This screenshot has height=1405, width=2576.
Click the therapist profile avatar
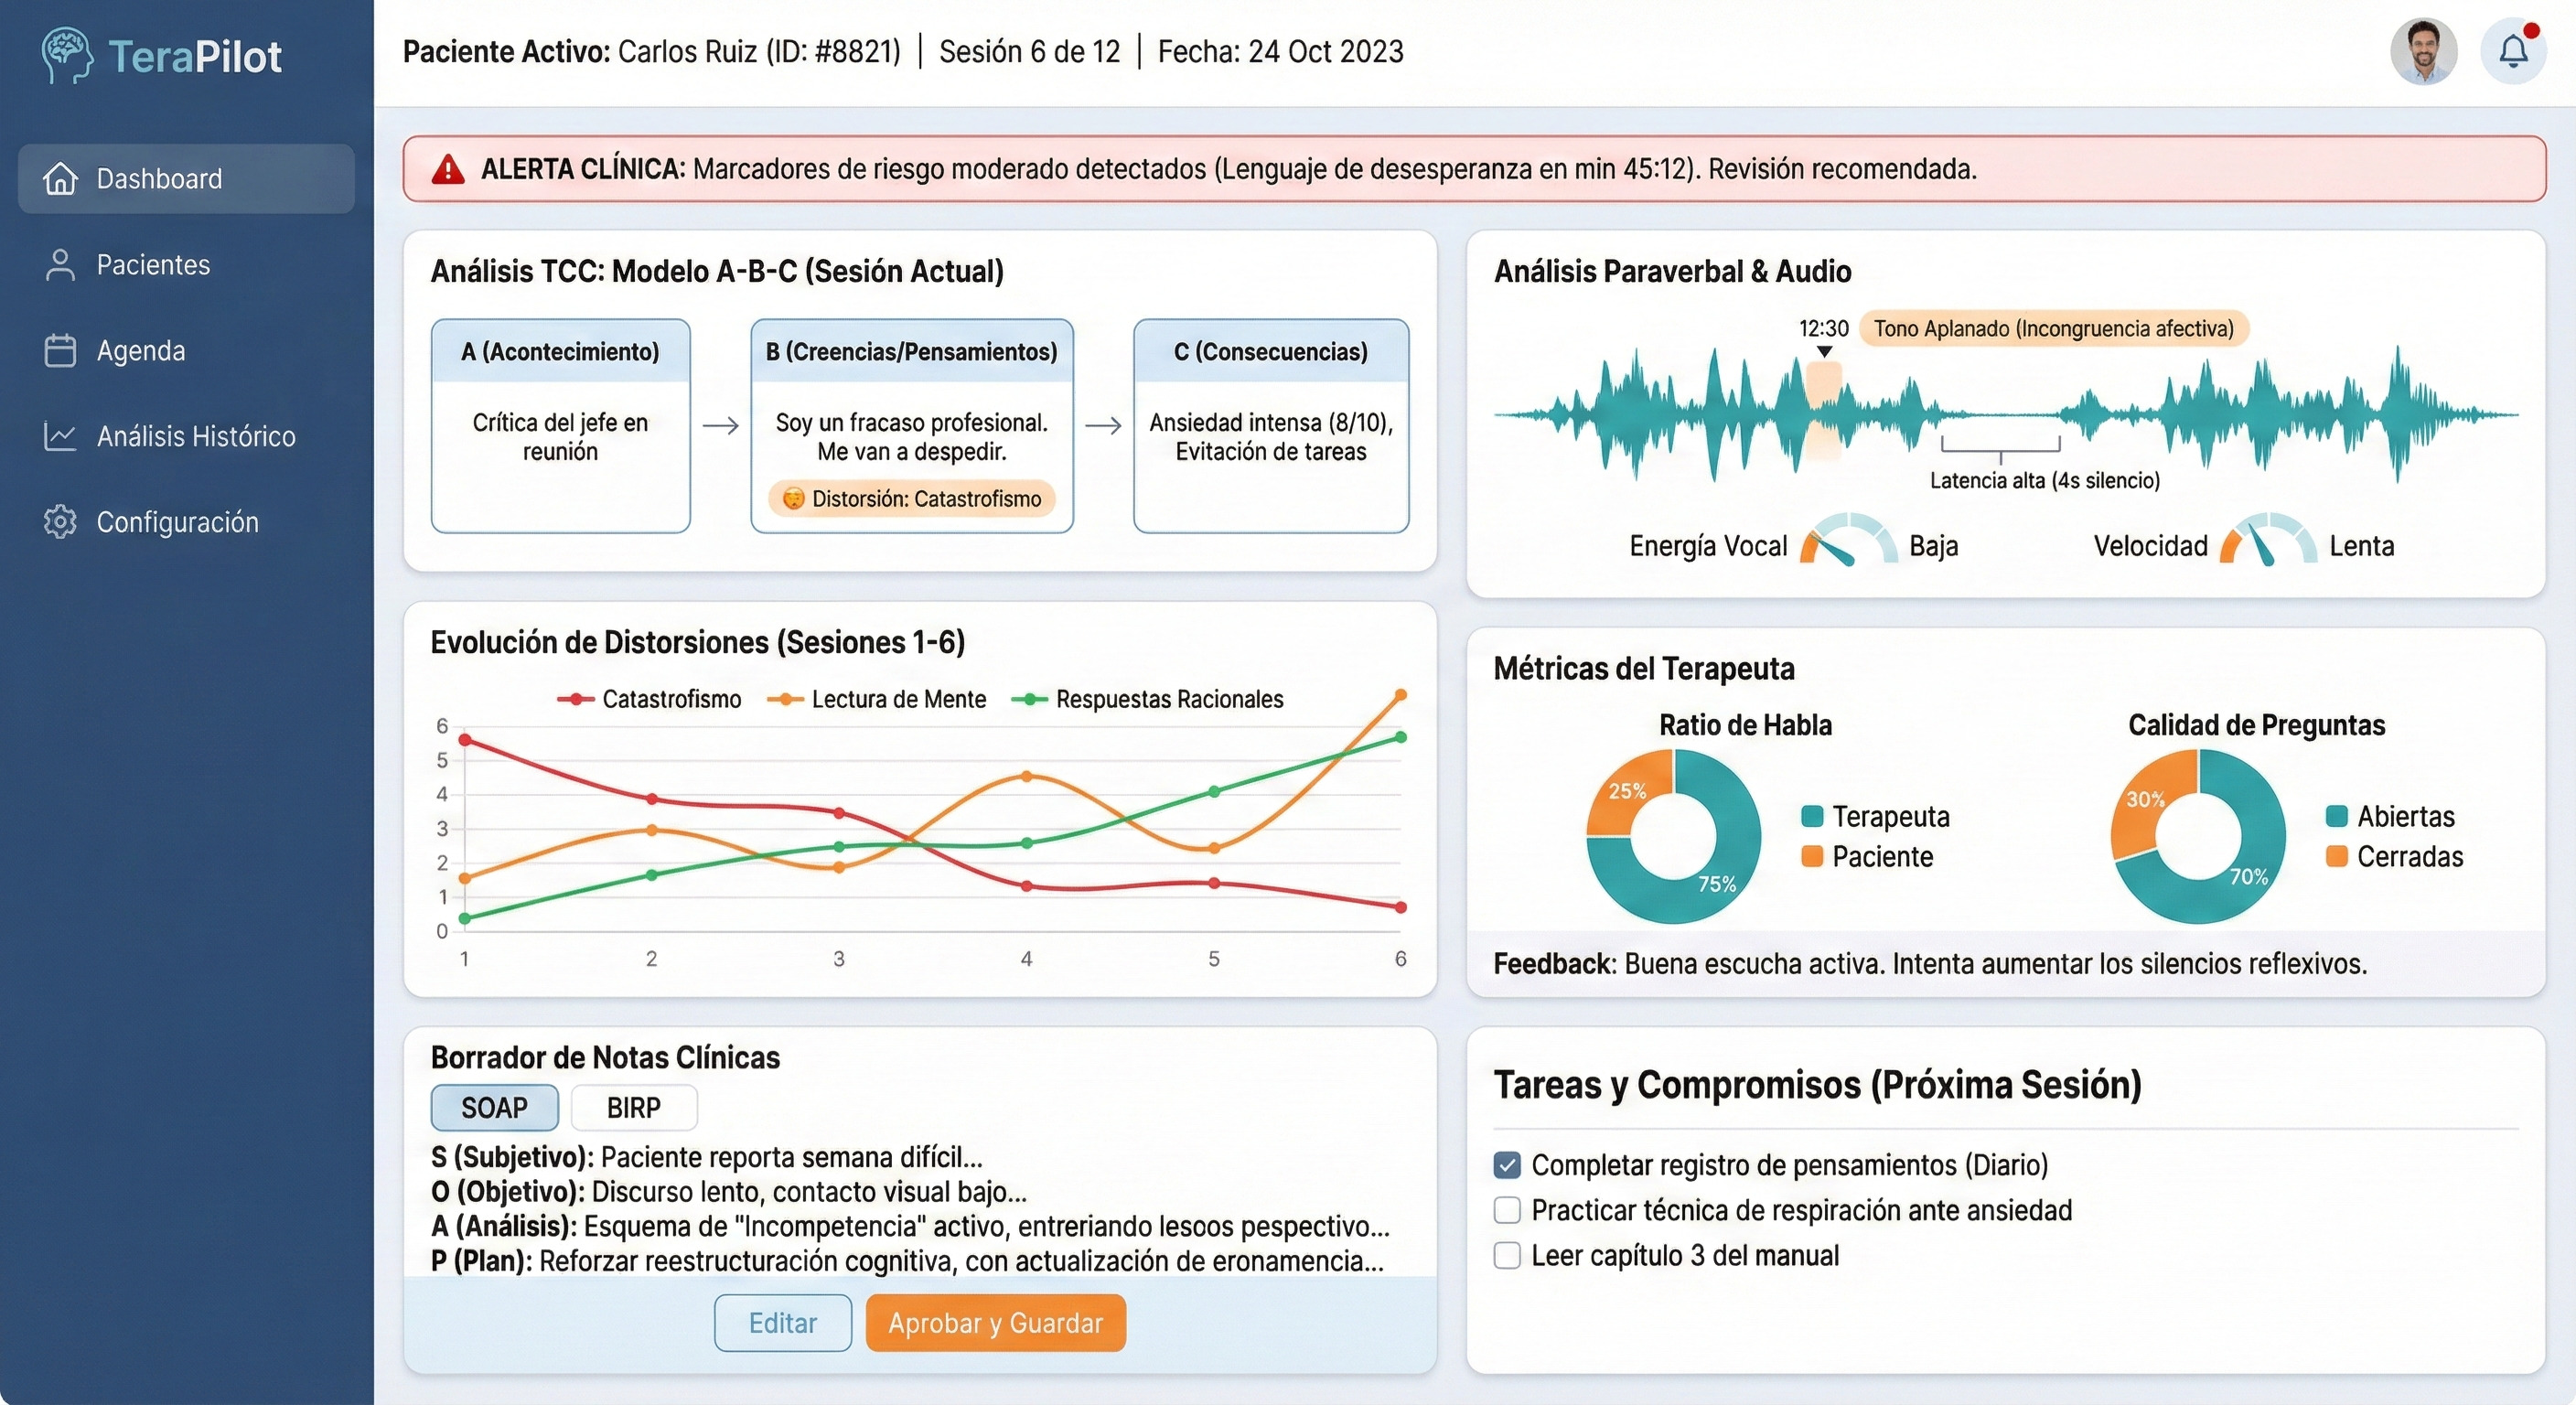coord(2423,51)
